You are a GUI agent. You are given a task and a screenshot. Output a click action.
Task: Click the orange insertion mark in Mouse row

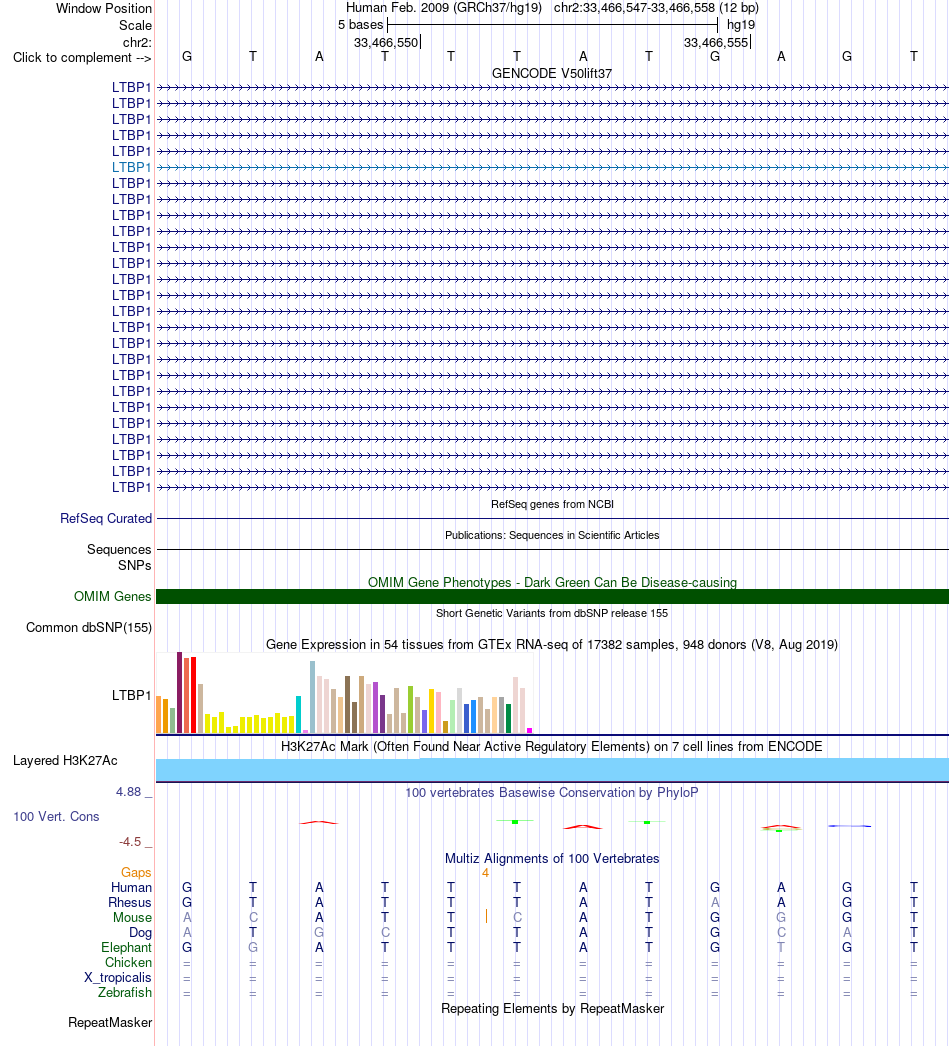(x=486, y=917)
